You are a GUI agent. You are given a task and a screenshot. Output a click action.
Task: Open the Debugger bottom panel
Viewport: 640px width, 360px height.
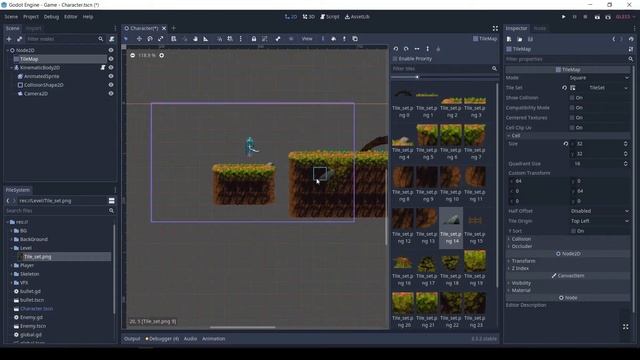coord(162,339)
